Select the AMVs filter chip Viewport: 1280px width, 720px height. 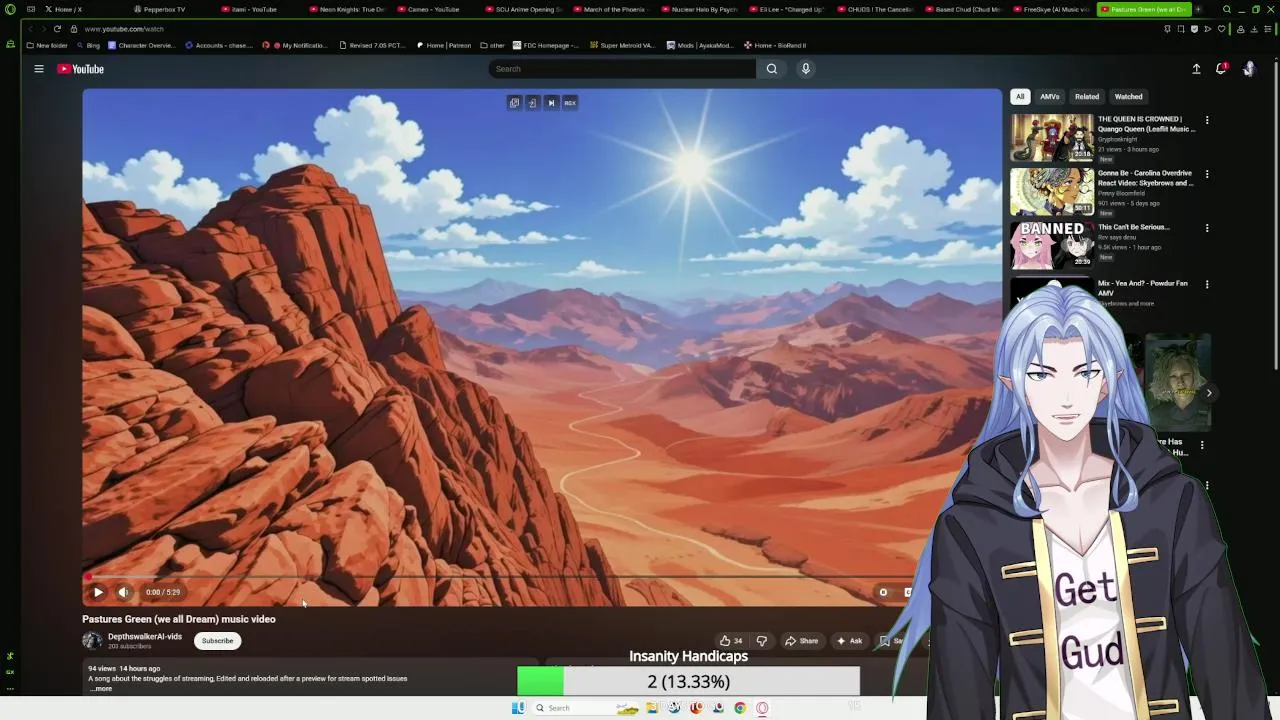pos(1049,97)
